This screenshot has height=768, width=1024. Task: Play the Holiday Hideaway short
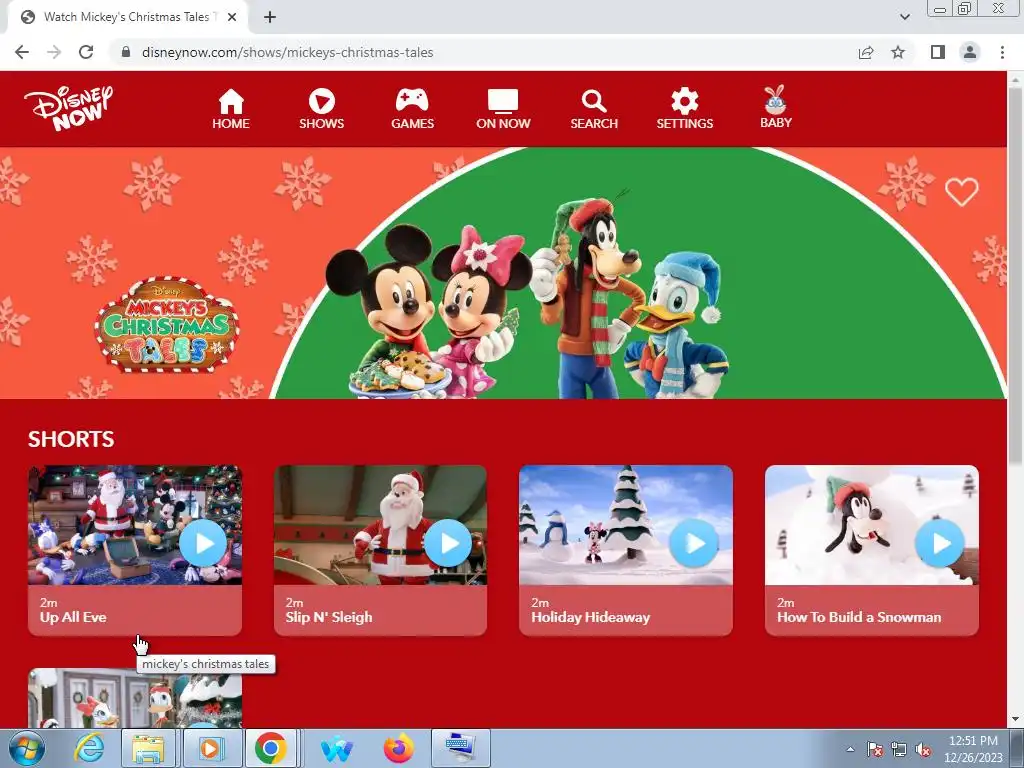click(694, 543)
